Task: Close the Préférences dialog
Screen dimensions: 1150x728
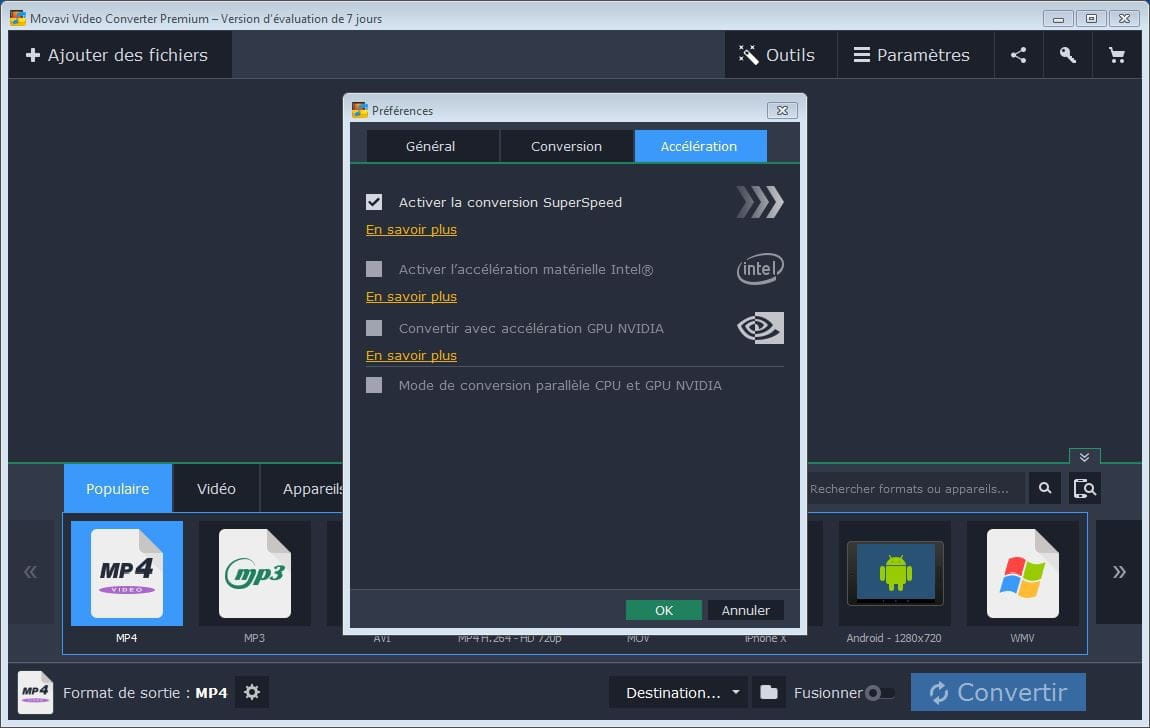Action: click(x=782, y=111)
